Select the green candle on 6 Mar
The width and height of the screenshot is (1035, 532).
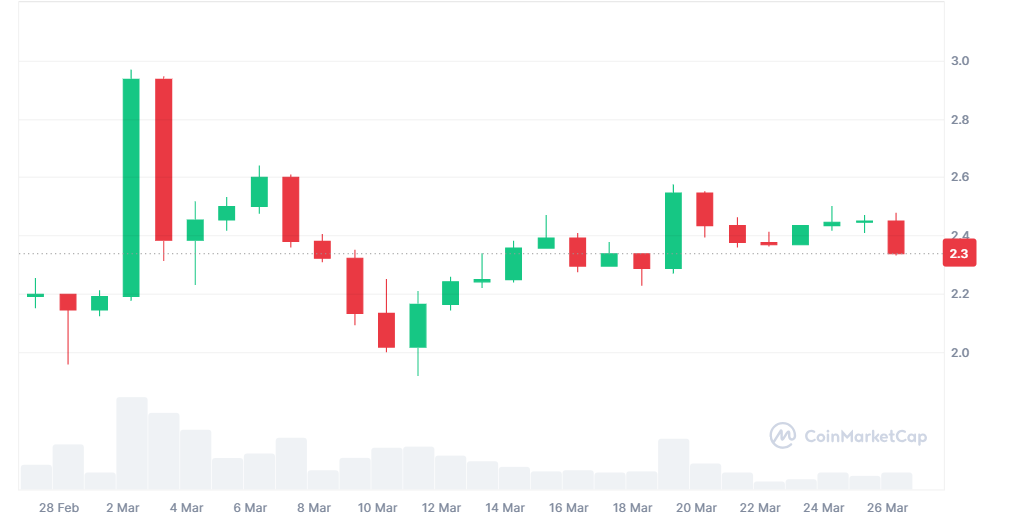[x=259, y=192]
